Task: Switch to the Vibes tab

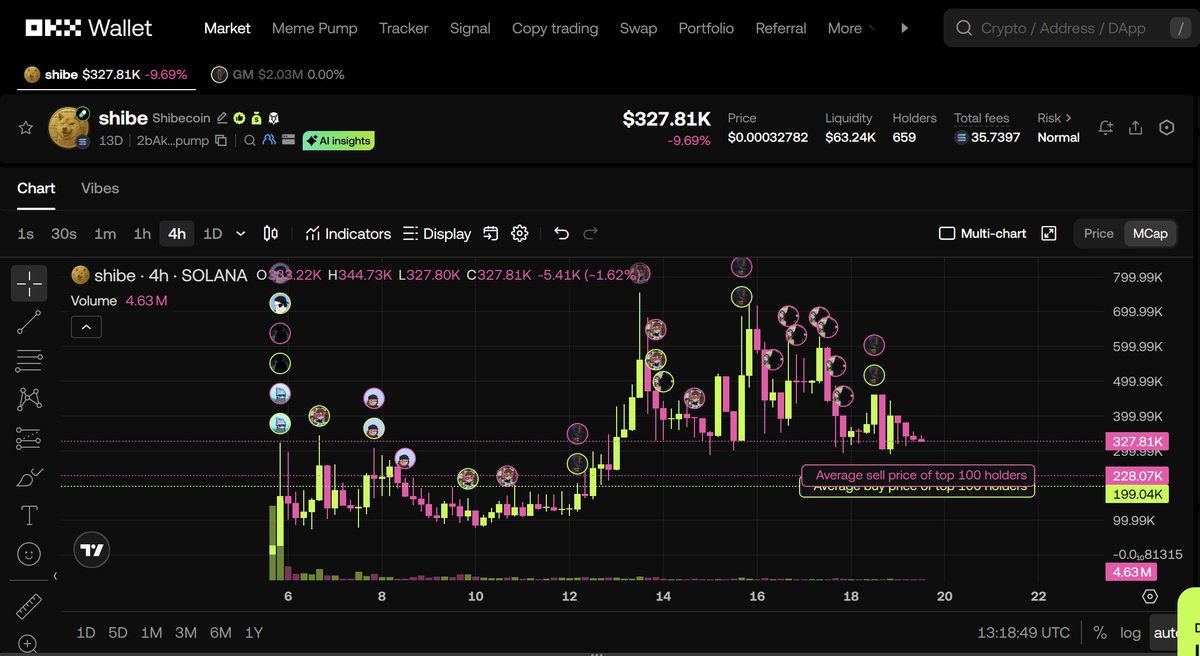Action: coord(100,188)
